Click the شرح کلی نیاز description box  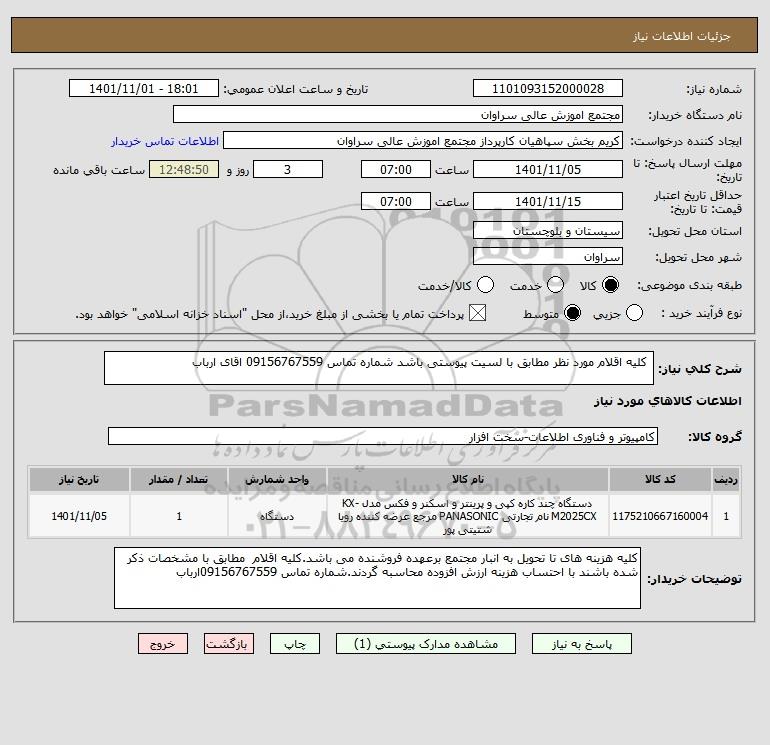pyautogui.click(x=379, y=368)
